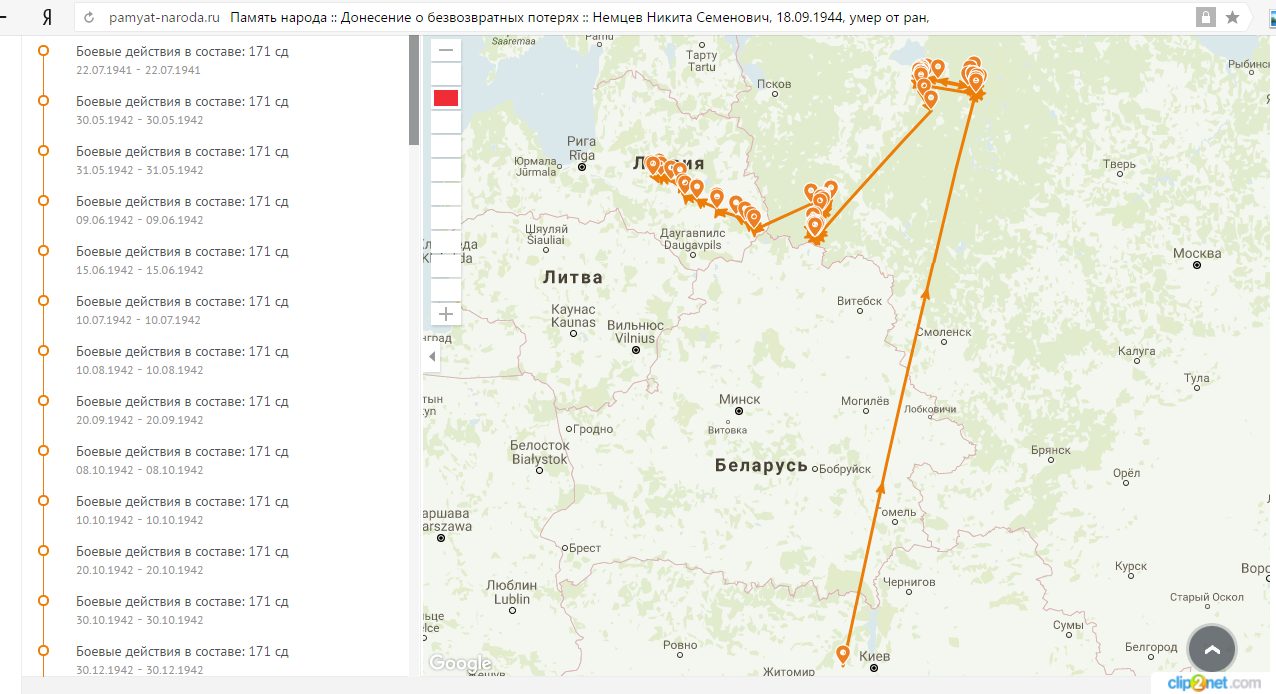The image size is (1276, 694).
Task: Select timeline marker for 10.08.1942
Action: [x=43, y=350]
